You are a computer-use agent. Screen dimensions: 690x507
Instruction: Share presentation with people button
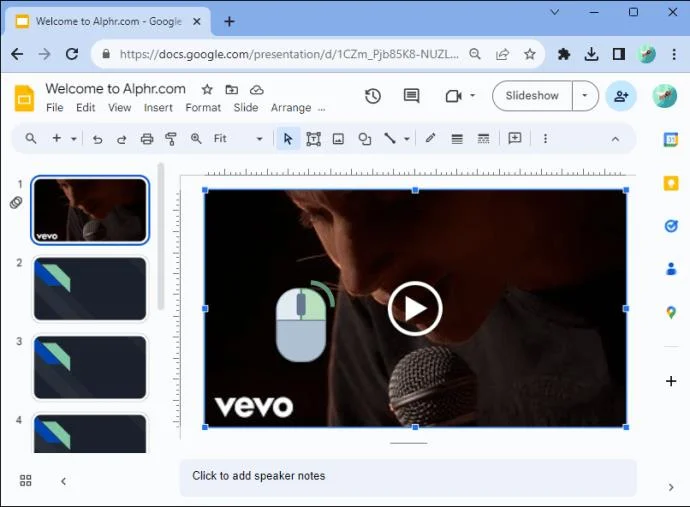(621, 96)
